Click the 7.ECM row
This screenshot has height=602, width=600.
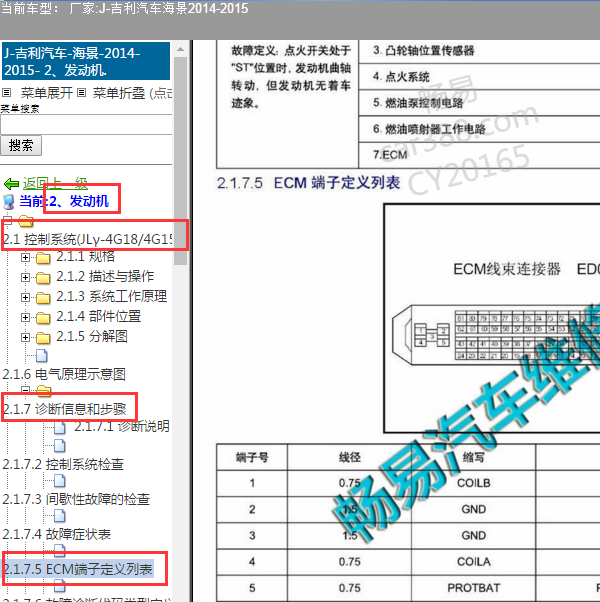(479, 155)
